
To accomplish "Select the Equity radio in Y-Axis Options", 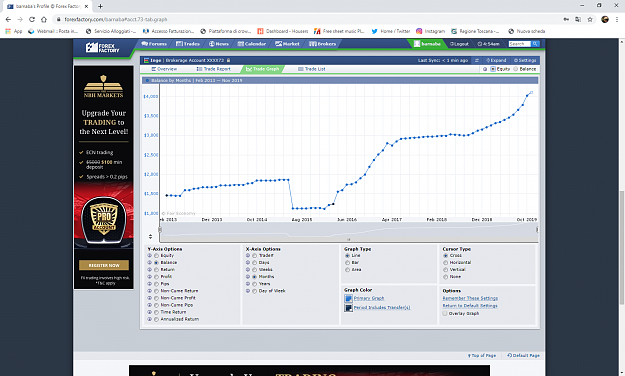I will tap(157, 256).
